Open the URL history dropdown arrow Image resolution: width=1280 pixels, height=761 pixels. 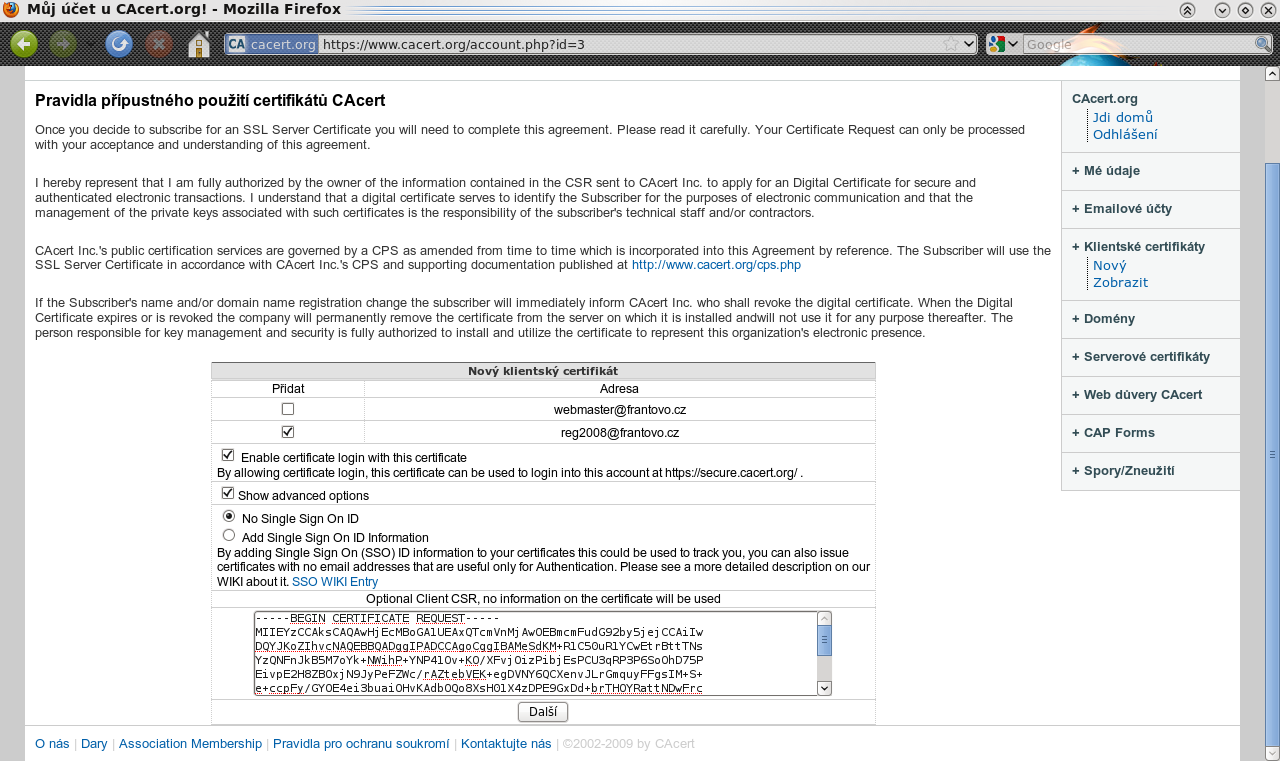[969, 44]
